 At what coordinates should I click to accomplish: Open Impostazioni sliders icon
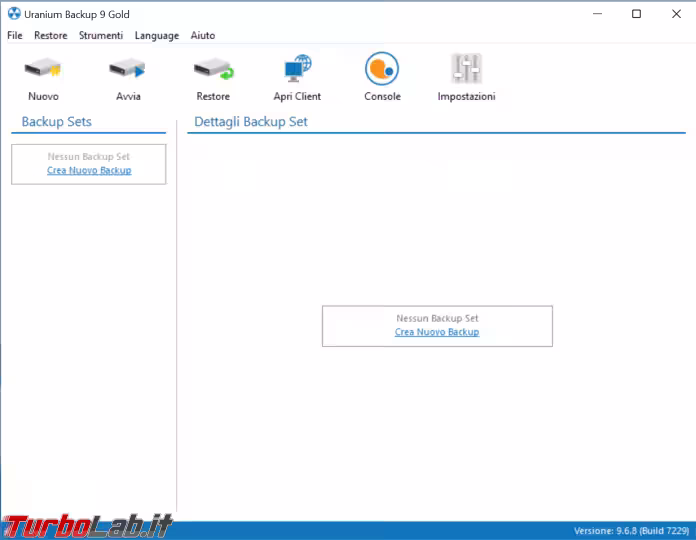pyautogui.click(x=466, y=68)
